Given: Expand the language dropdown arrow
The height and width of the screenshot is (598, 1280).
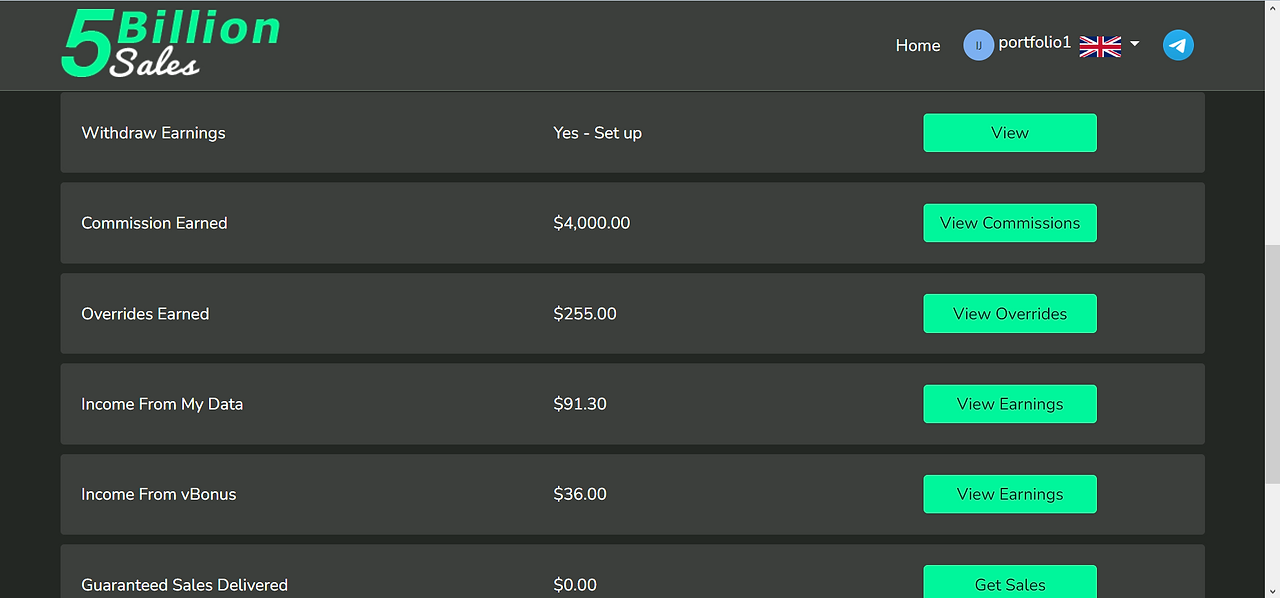Looking at the screenshot, I should [x=1135, y=44].
